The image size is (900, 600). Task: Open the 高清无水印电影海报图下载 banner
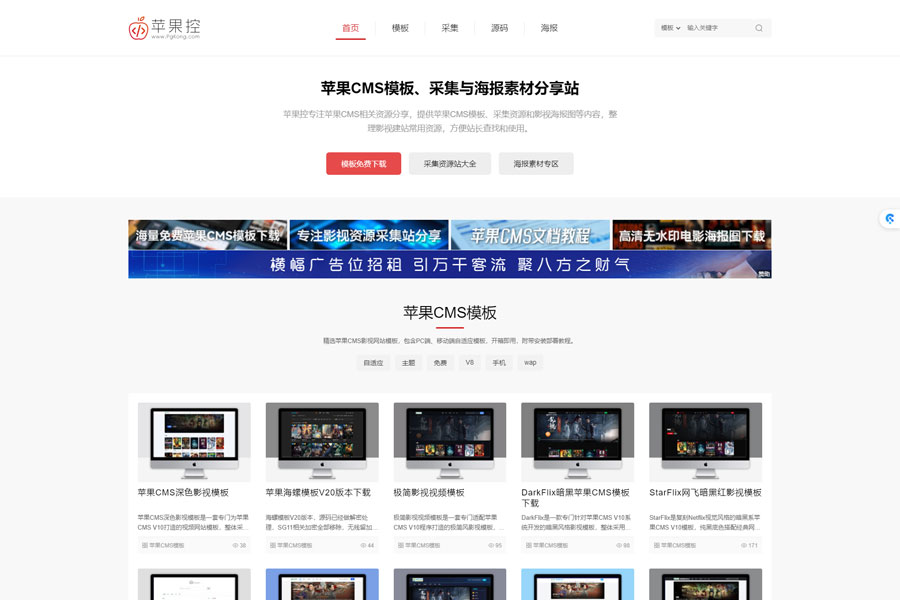click(x=692, y=235)
